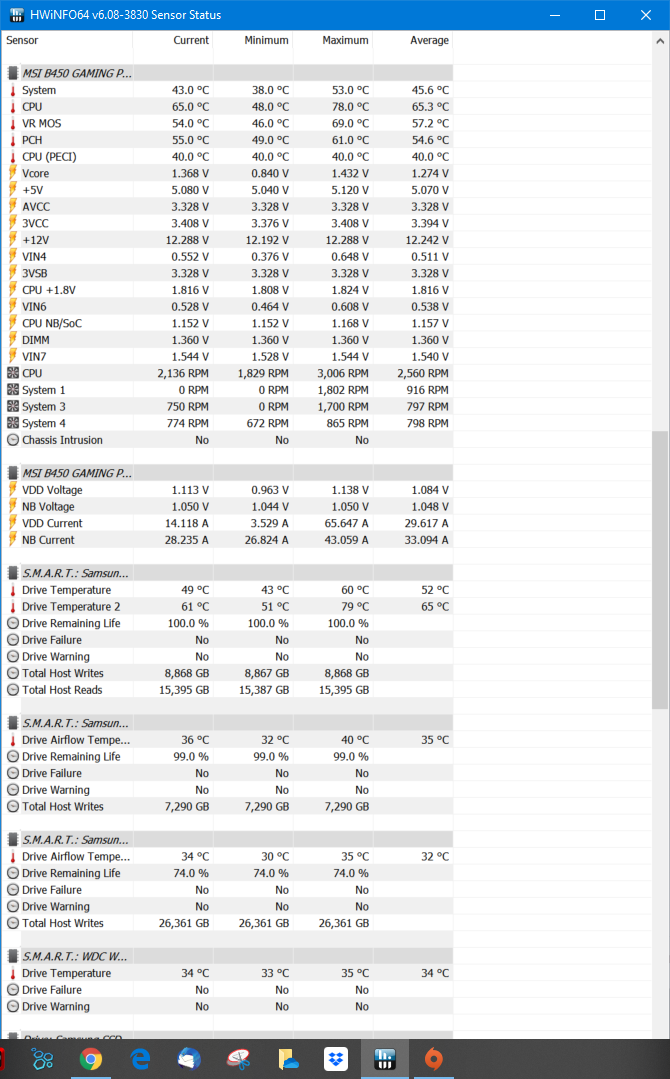Open the Dropbox taskbar icon
Image resolution: width=670 pixels, height=1079 pixels.
click(336, 1058)
